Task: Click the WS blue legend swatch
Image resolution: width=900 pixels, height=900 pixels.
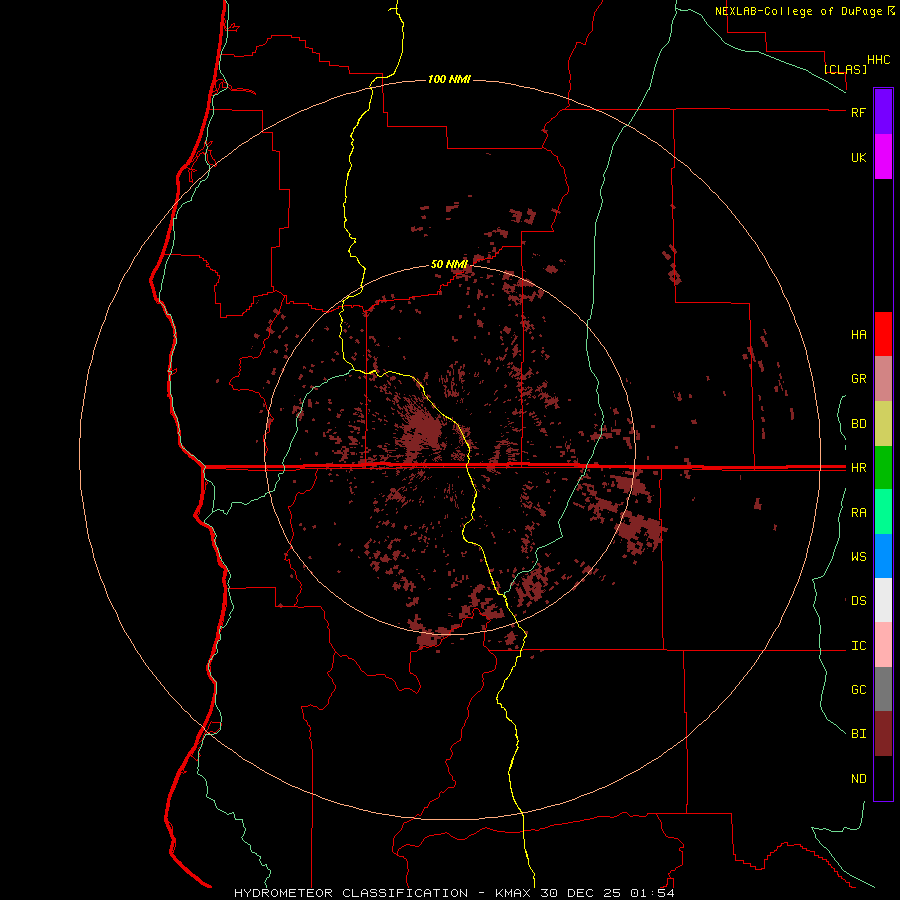Action: click(883, 556)
